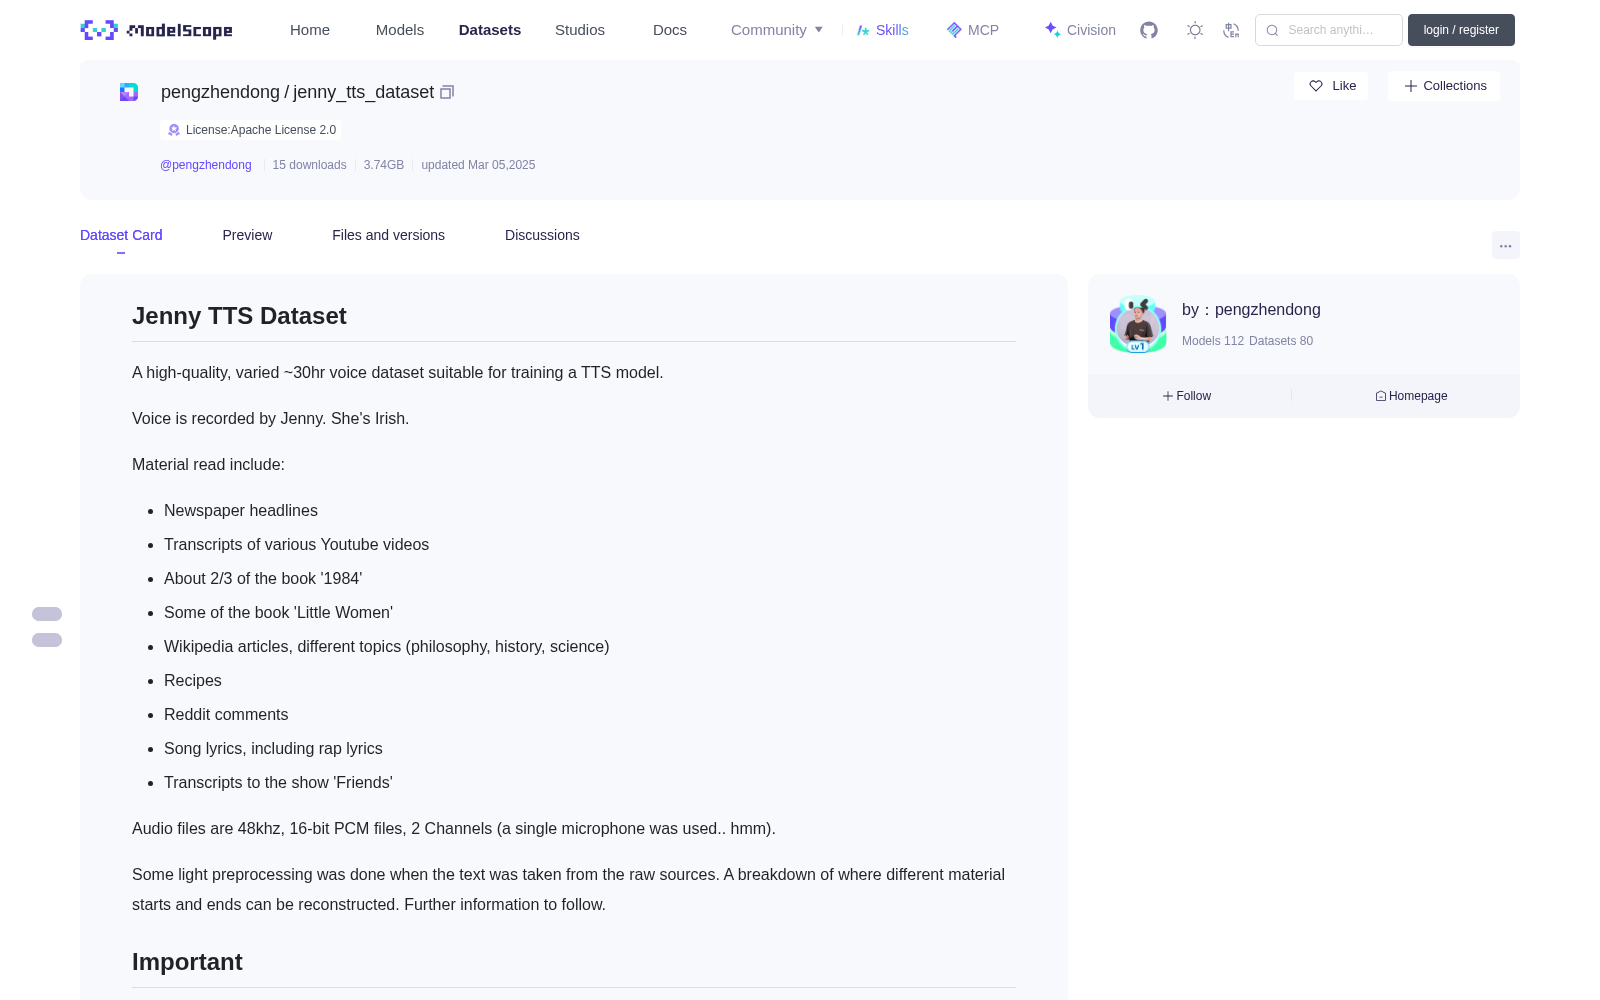This screenshot has width=1600, height=1000.
Task: Click "Transcripts to the show 'Friends'" item
Action: coord(278,782)
